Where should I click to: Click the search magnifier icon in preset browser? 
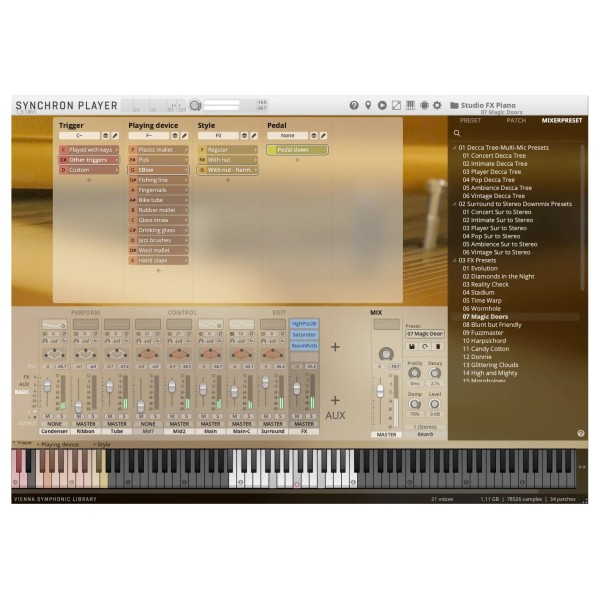(457, 133)
